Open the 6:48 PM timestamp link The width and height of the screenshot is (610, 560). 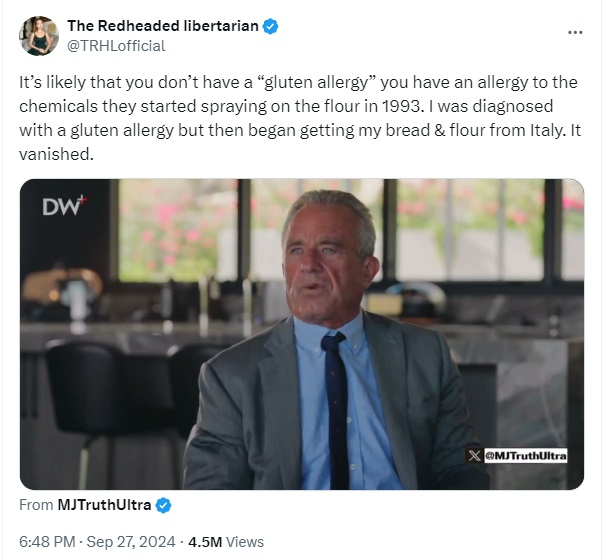pyautogui.click(x=47, y=542)
